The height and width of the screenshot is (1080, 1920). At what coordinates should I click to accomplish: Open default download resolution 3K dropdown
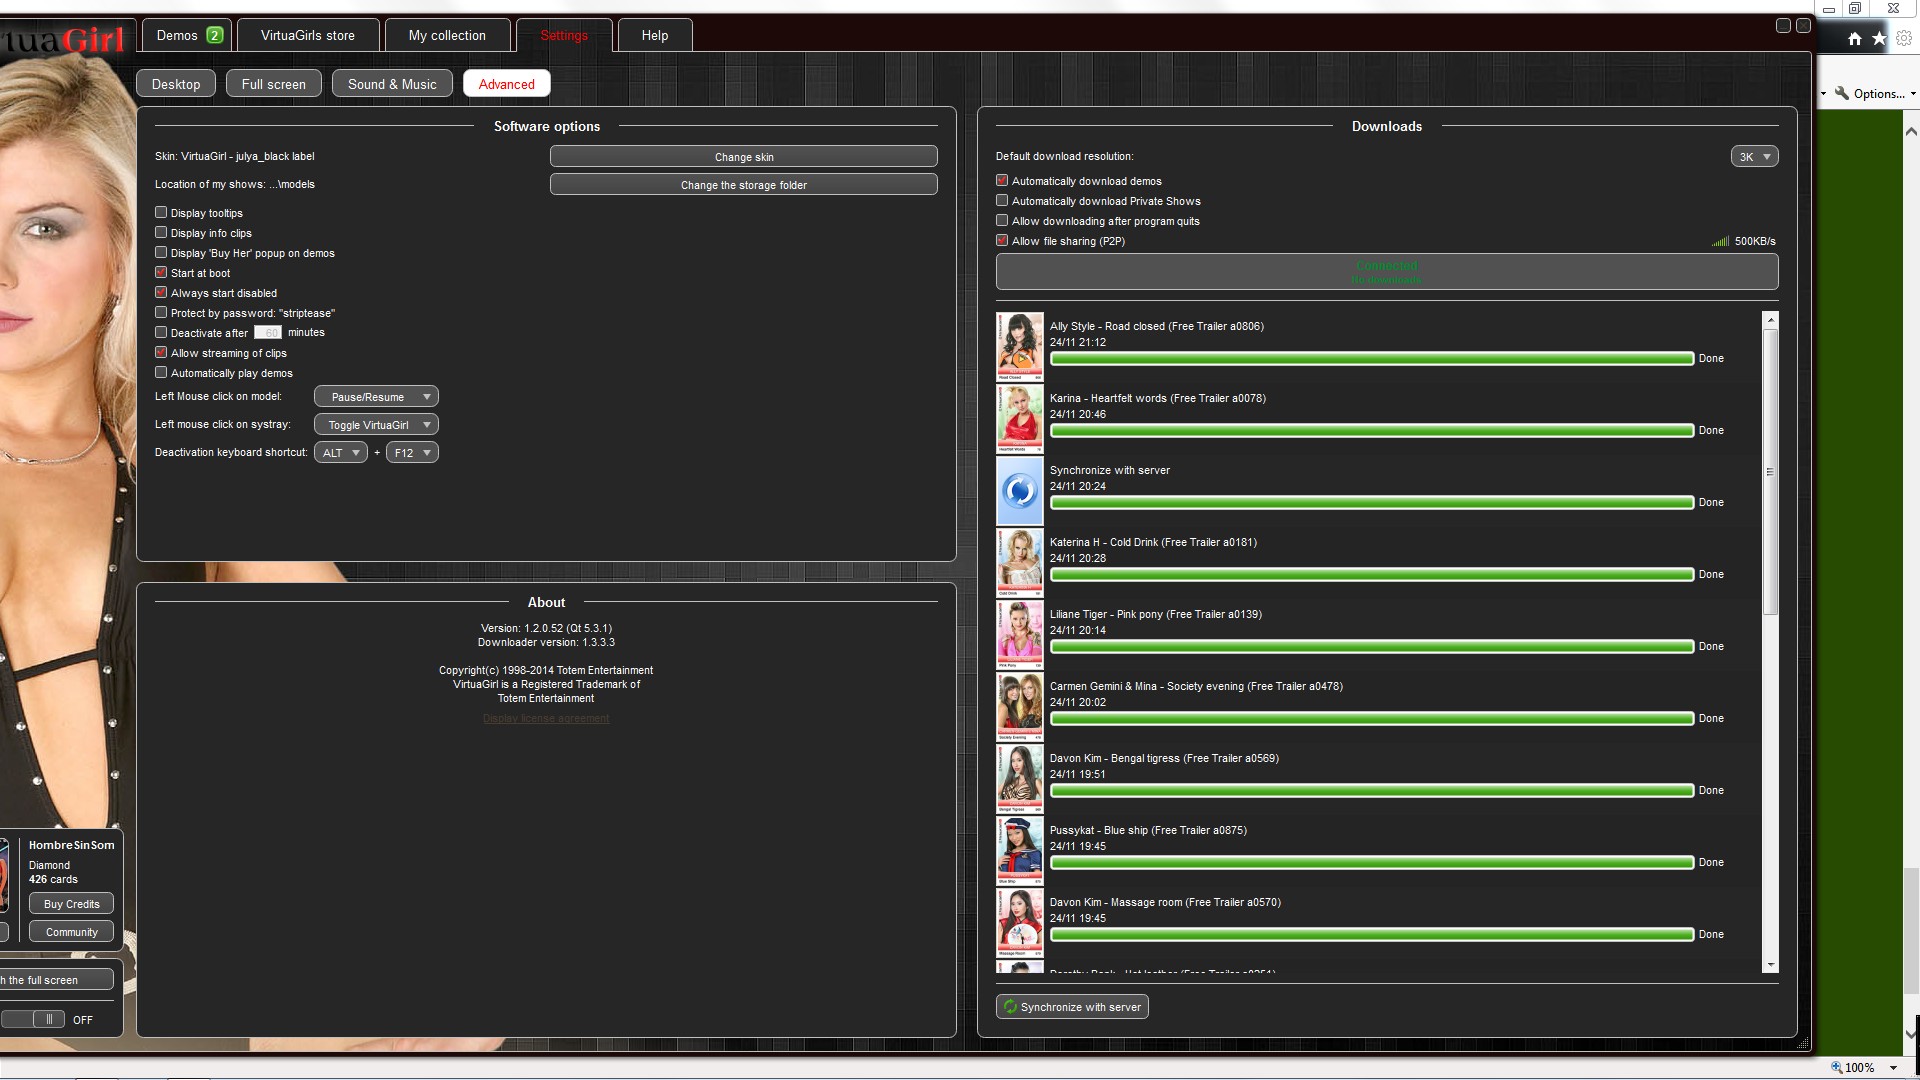click(x=1754, y=157)
